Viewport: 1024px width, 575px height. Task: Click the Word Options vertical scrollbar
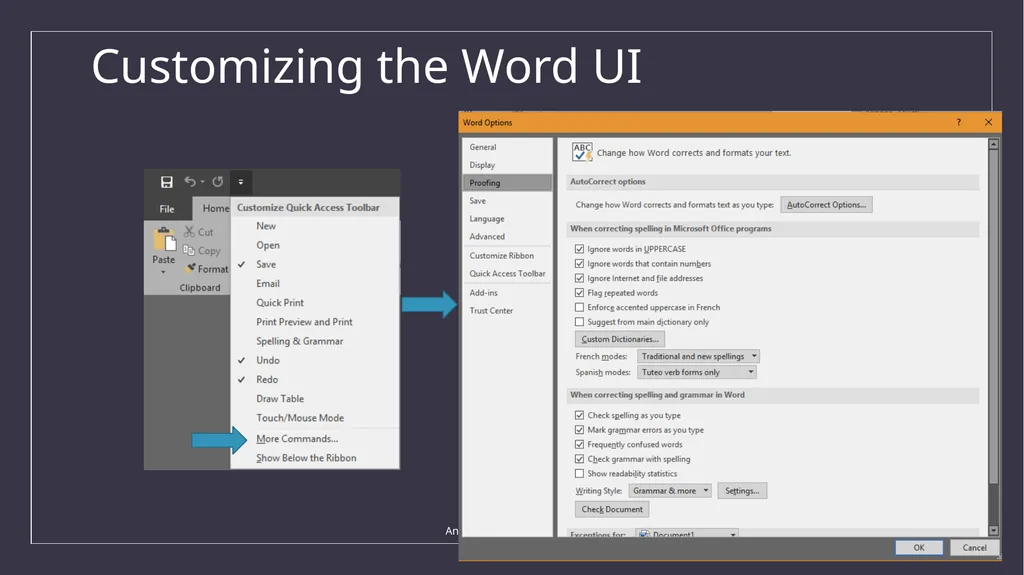pos(993,317)
